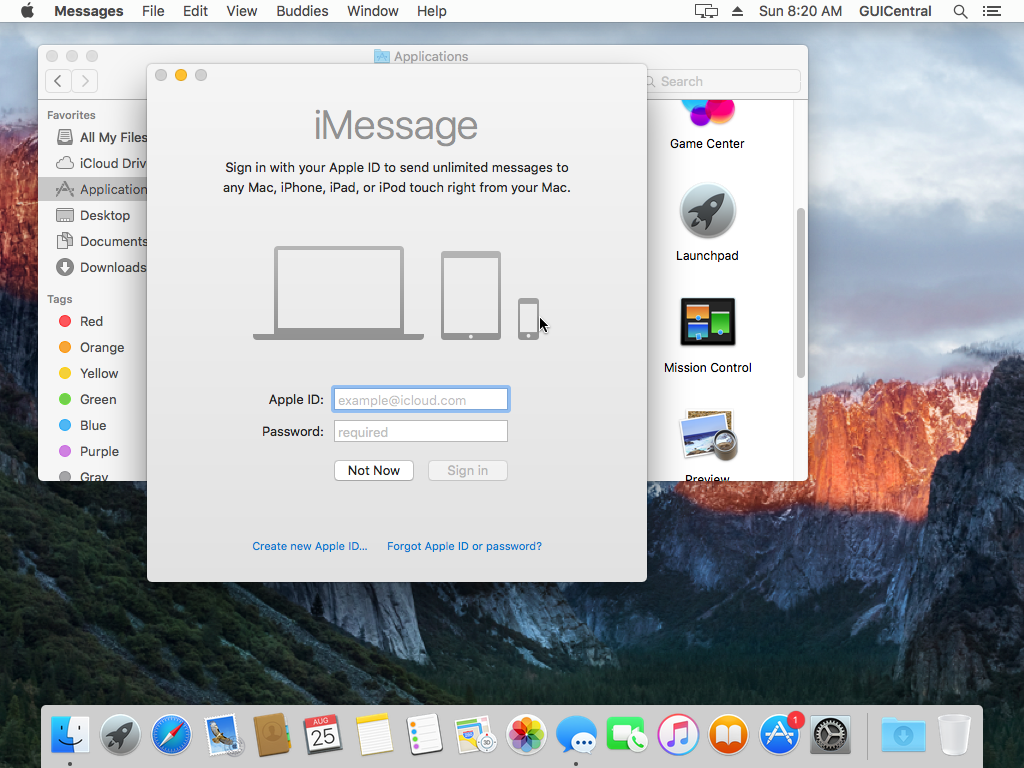Open Notification Center from menu bar

tap(992, 11)
